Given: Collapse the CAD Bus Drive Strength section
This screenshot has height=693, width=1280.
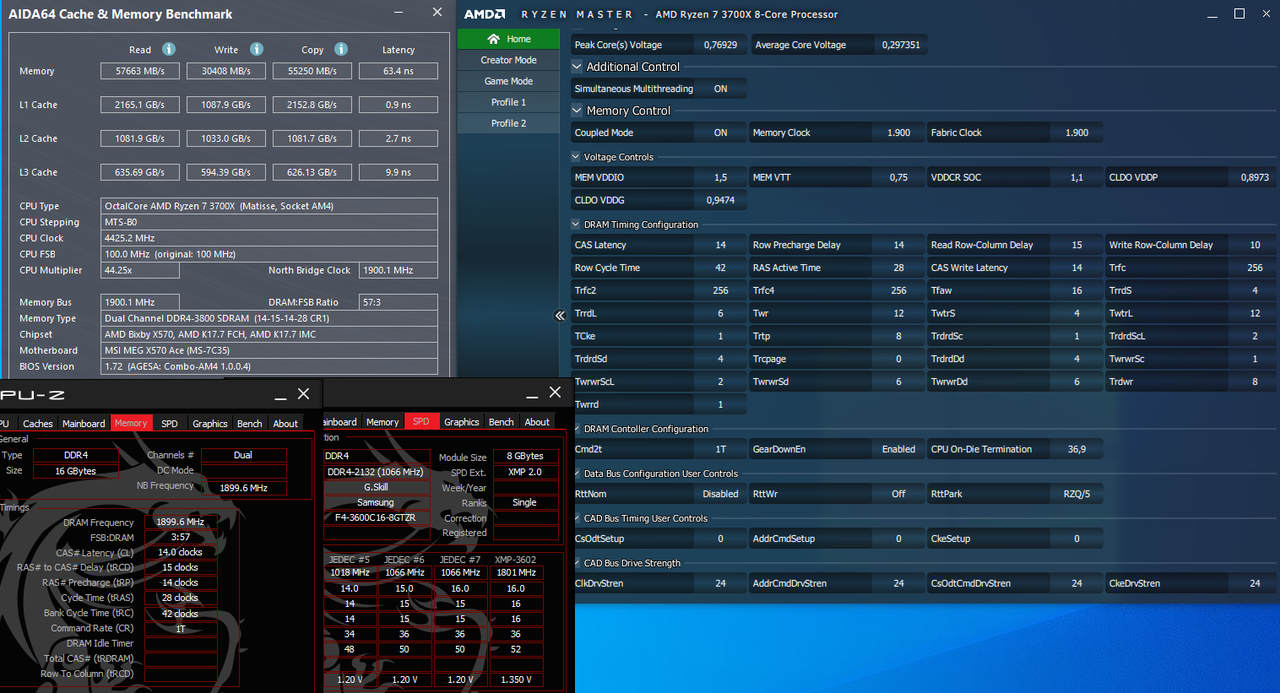Looking at the screenshot, I should tap(576, 563).
